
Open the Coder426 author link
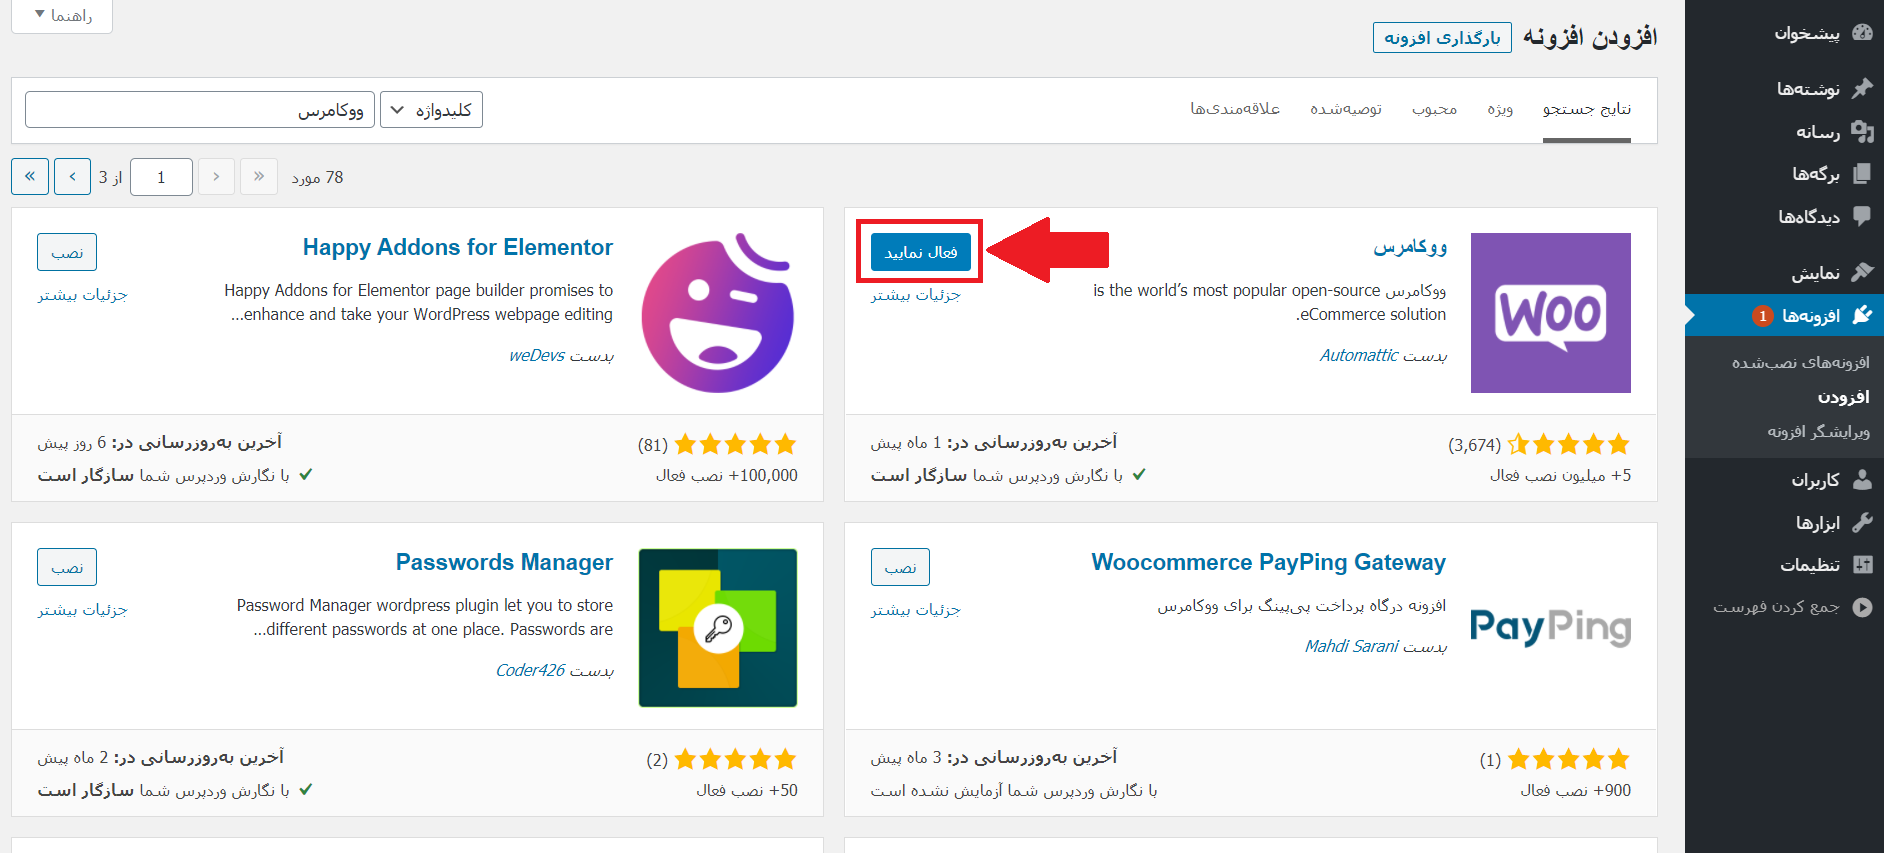[531, 670]
